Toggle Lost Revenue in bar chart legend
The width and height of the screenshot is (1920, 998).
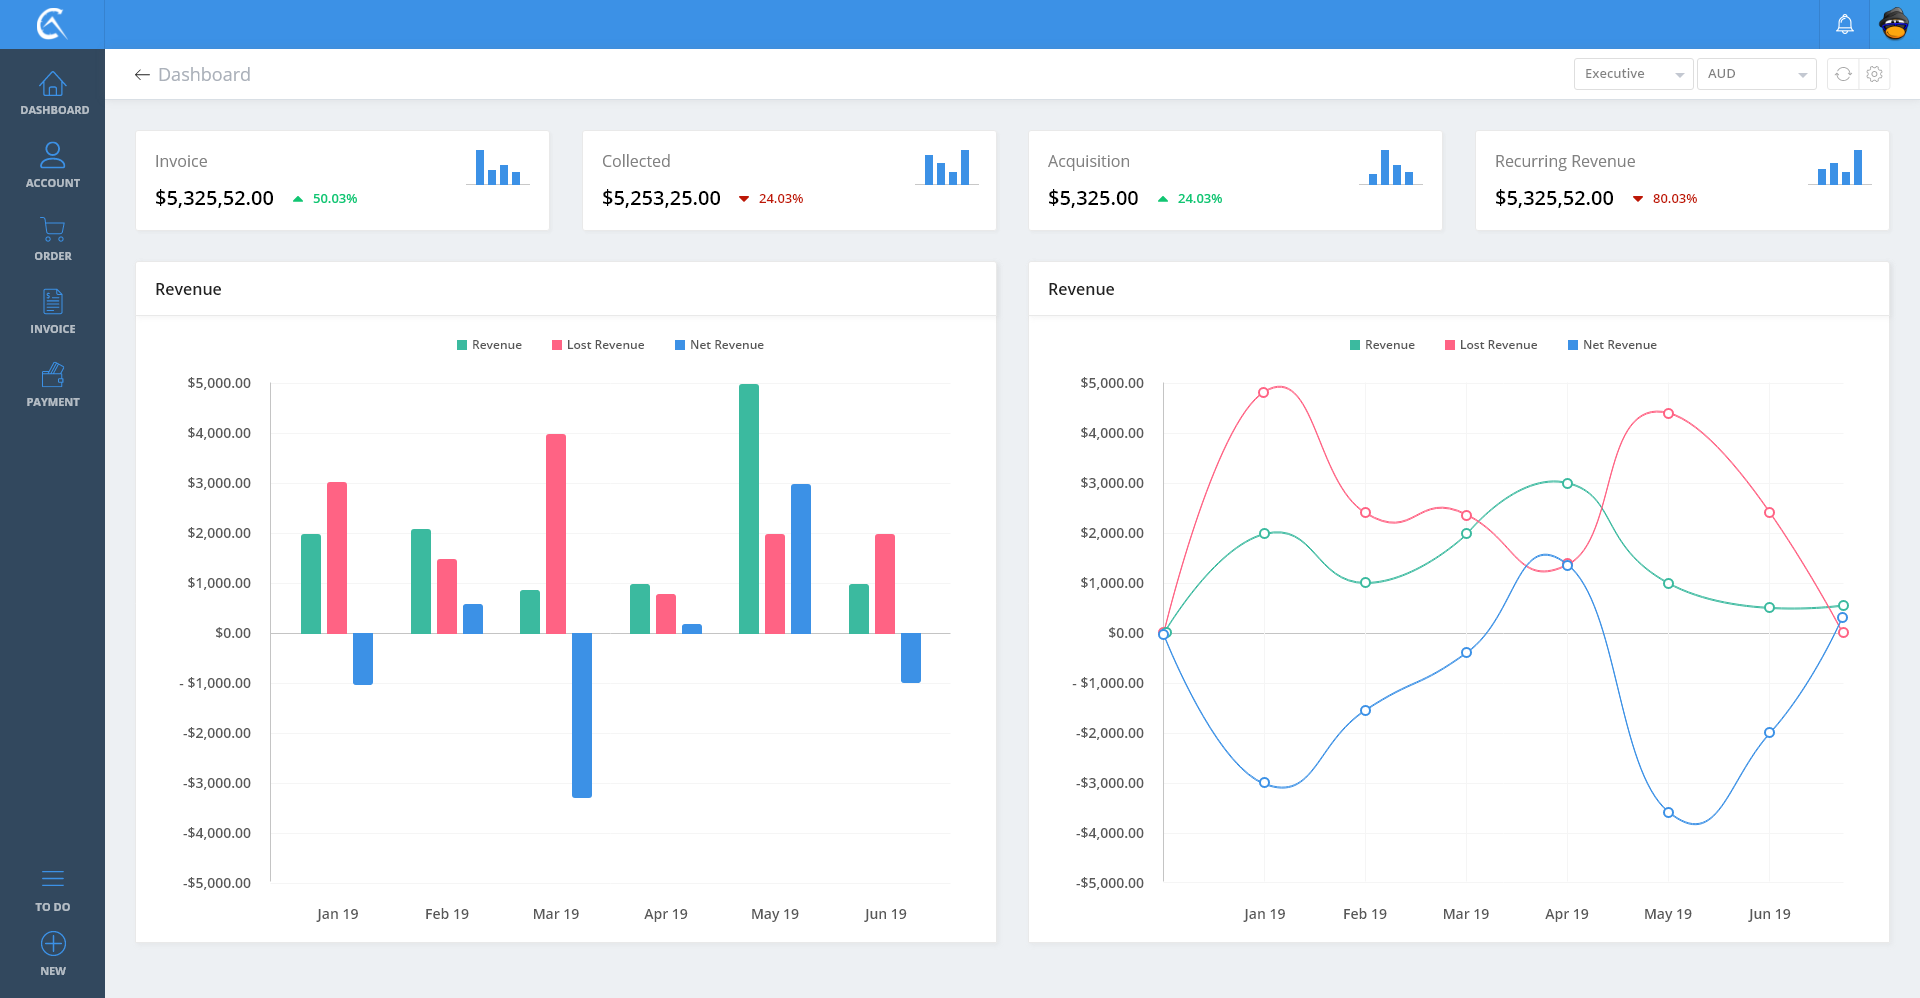(598, 345)
